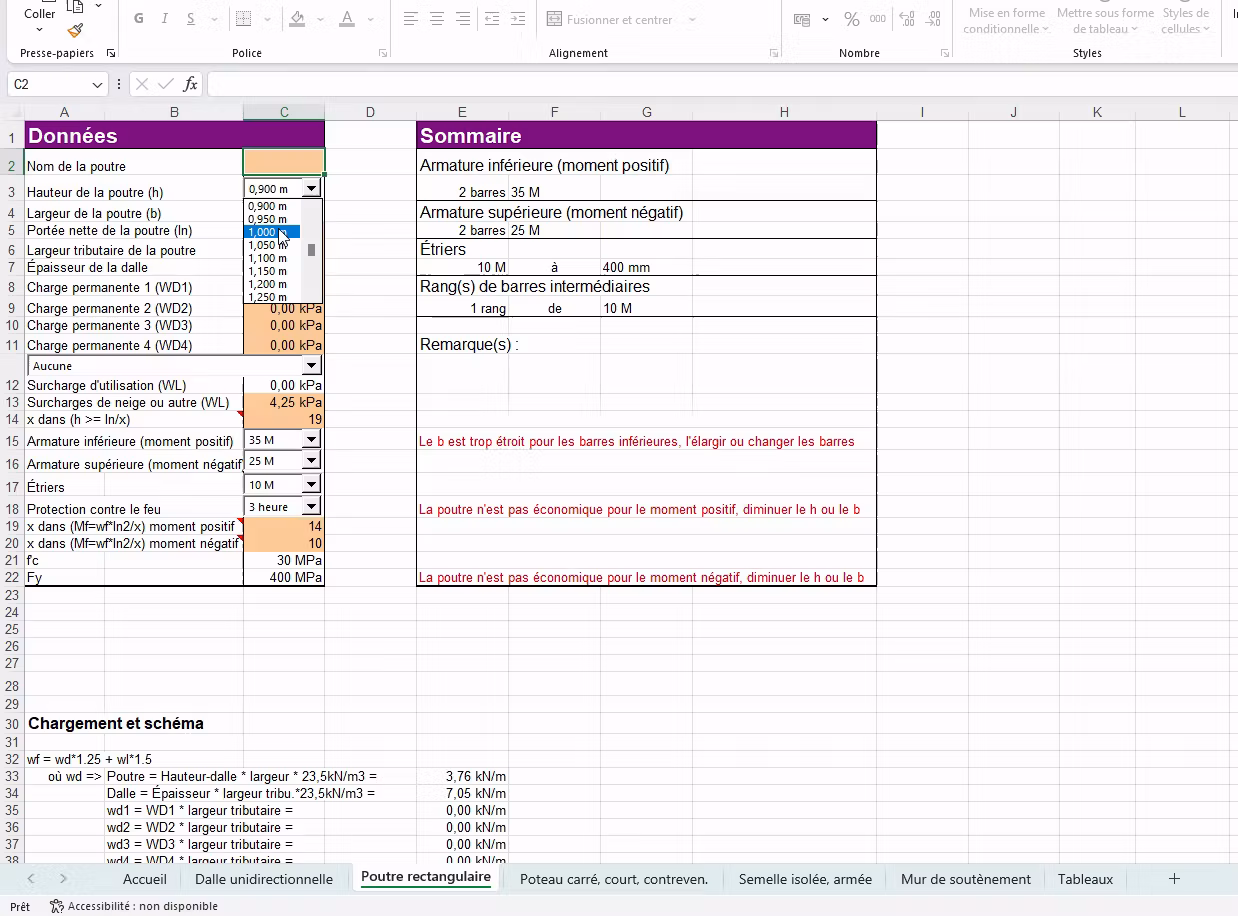Click increase decimal places icon
This screenshot has width=1238, height=916.
point(906,19)
